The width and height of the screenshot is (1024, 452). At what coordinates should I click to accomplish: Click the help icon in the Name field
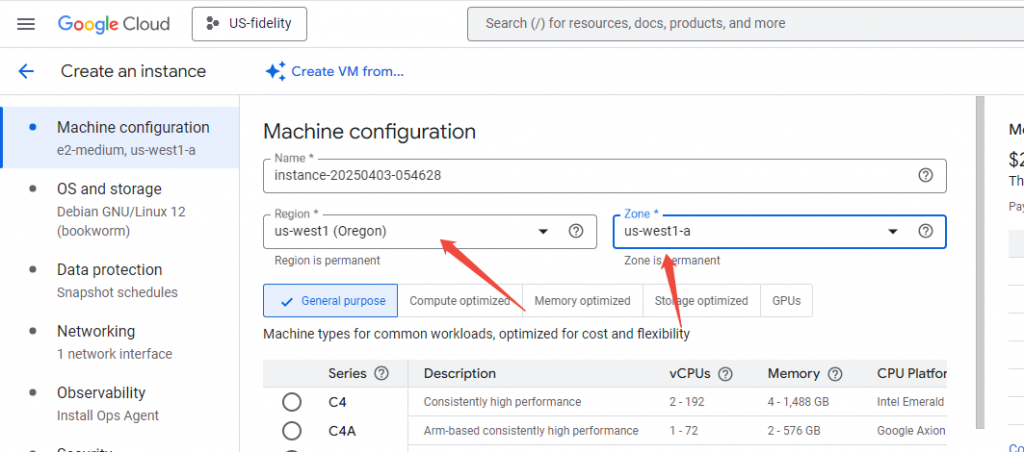click(x=925, y=175)
